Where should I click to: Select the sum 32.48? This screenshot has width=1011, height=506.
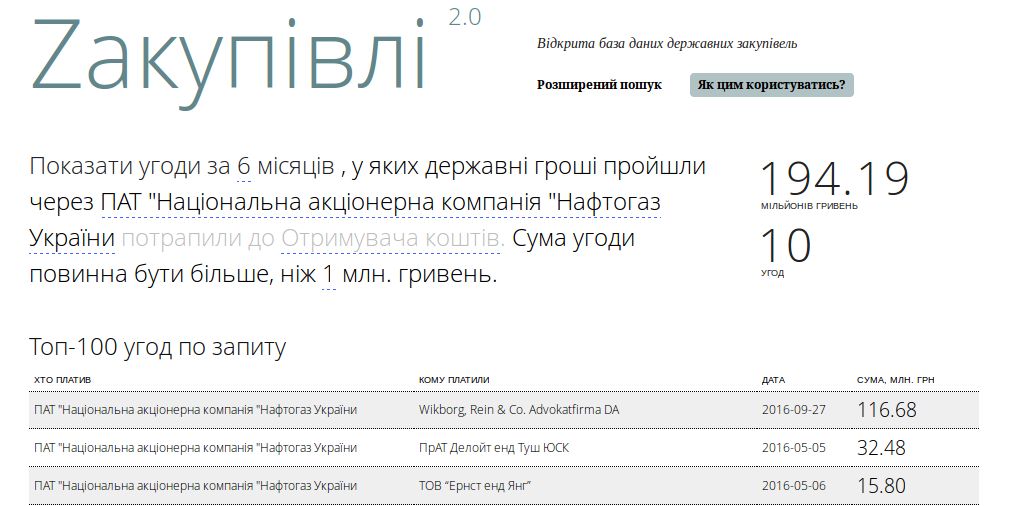pos(881,448)
